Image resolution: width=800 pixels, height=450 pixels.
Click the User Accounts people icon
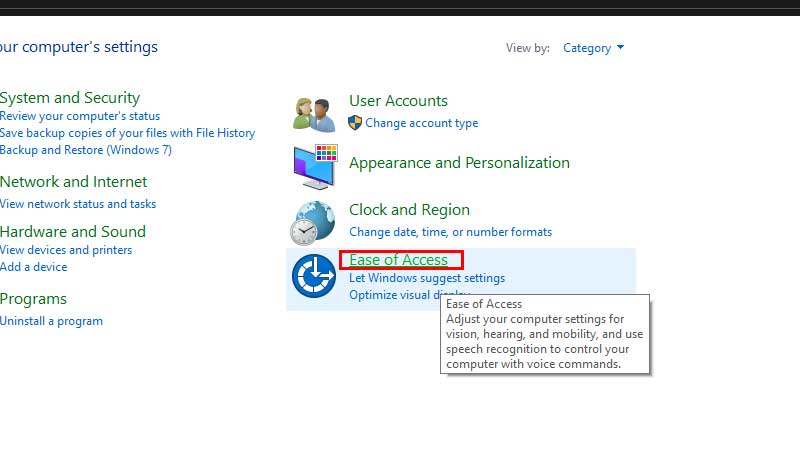(314, 114)
